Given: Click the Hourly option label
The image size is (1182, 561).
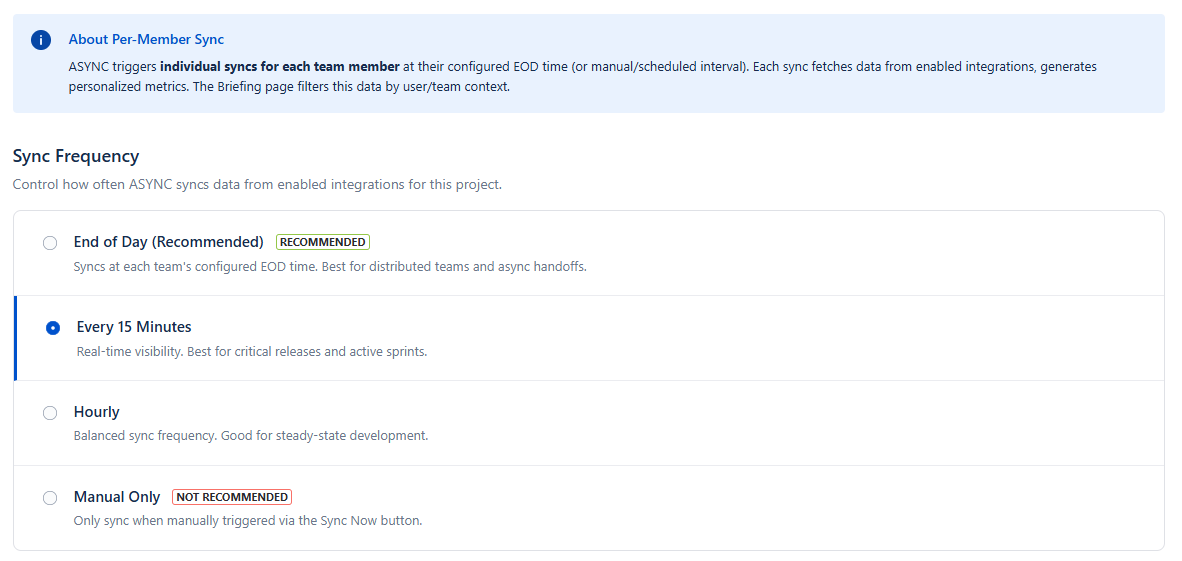Looking at the screenshot, I should click(97, 412).
